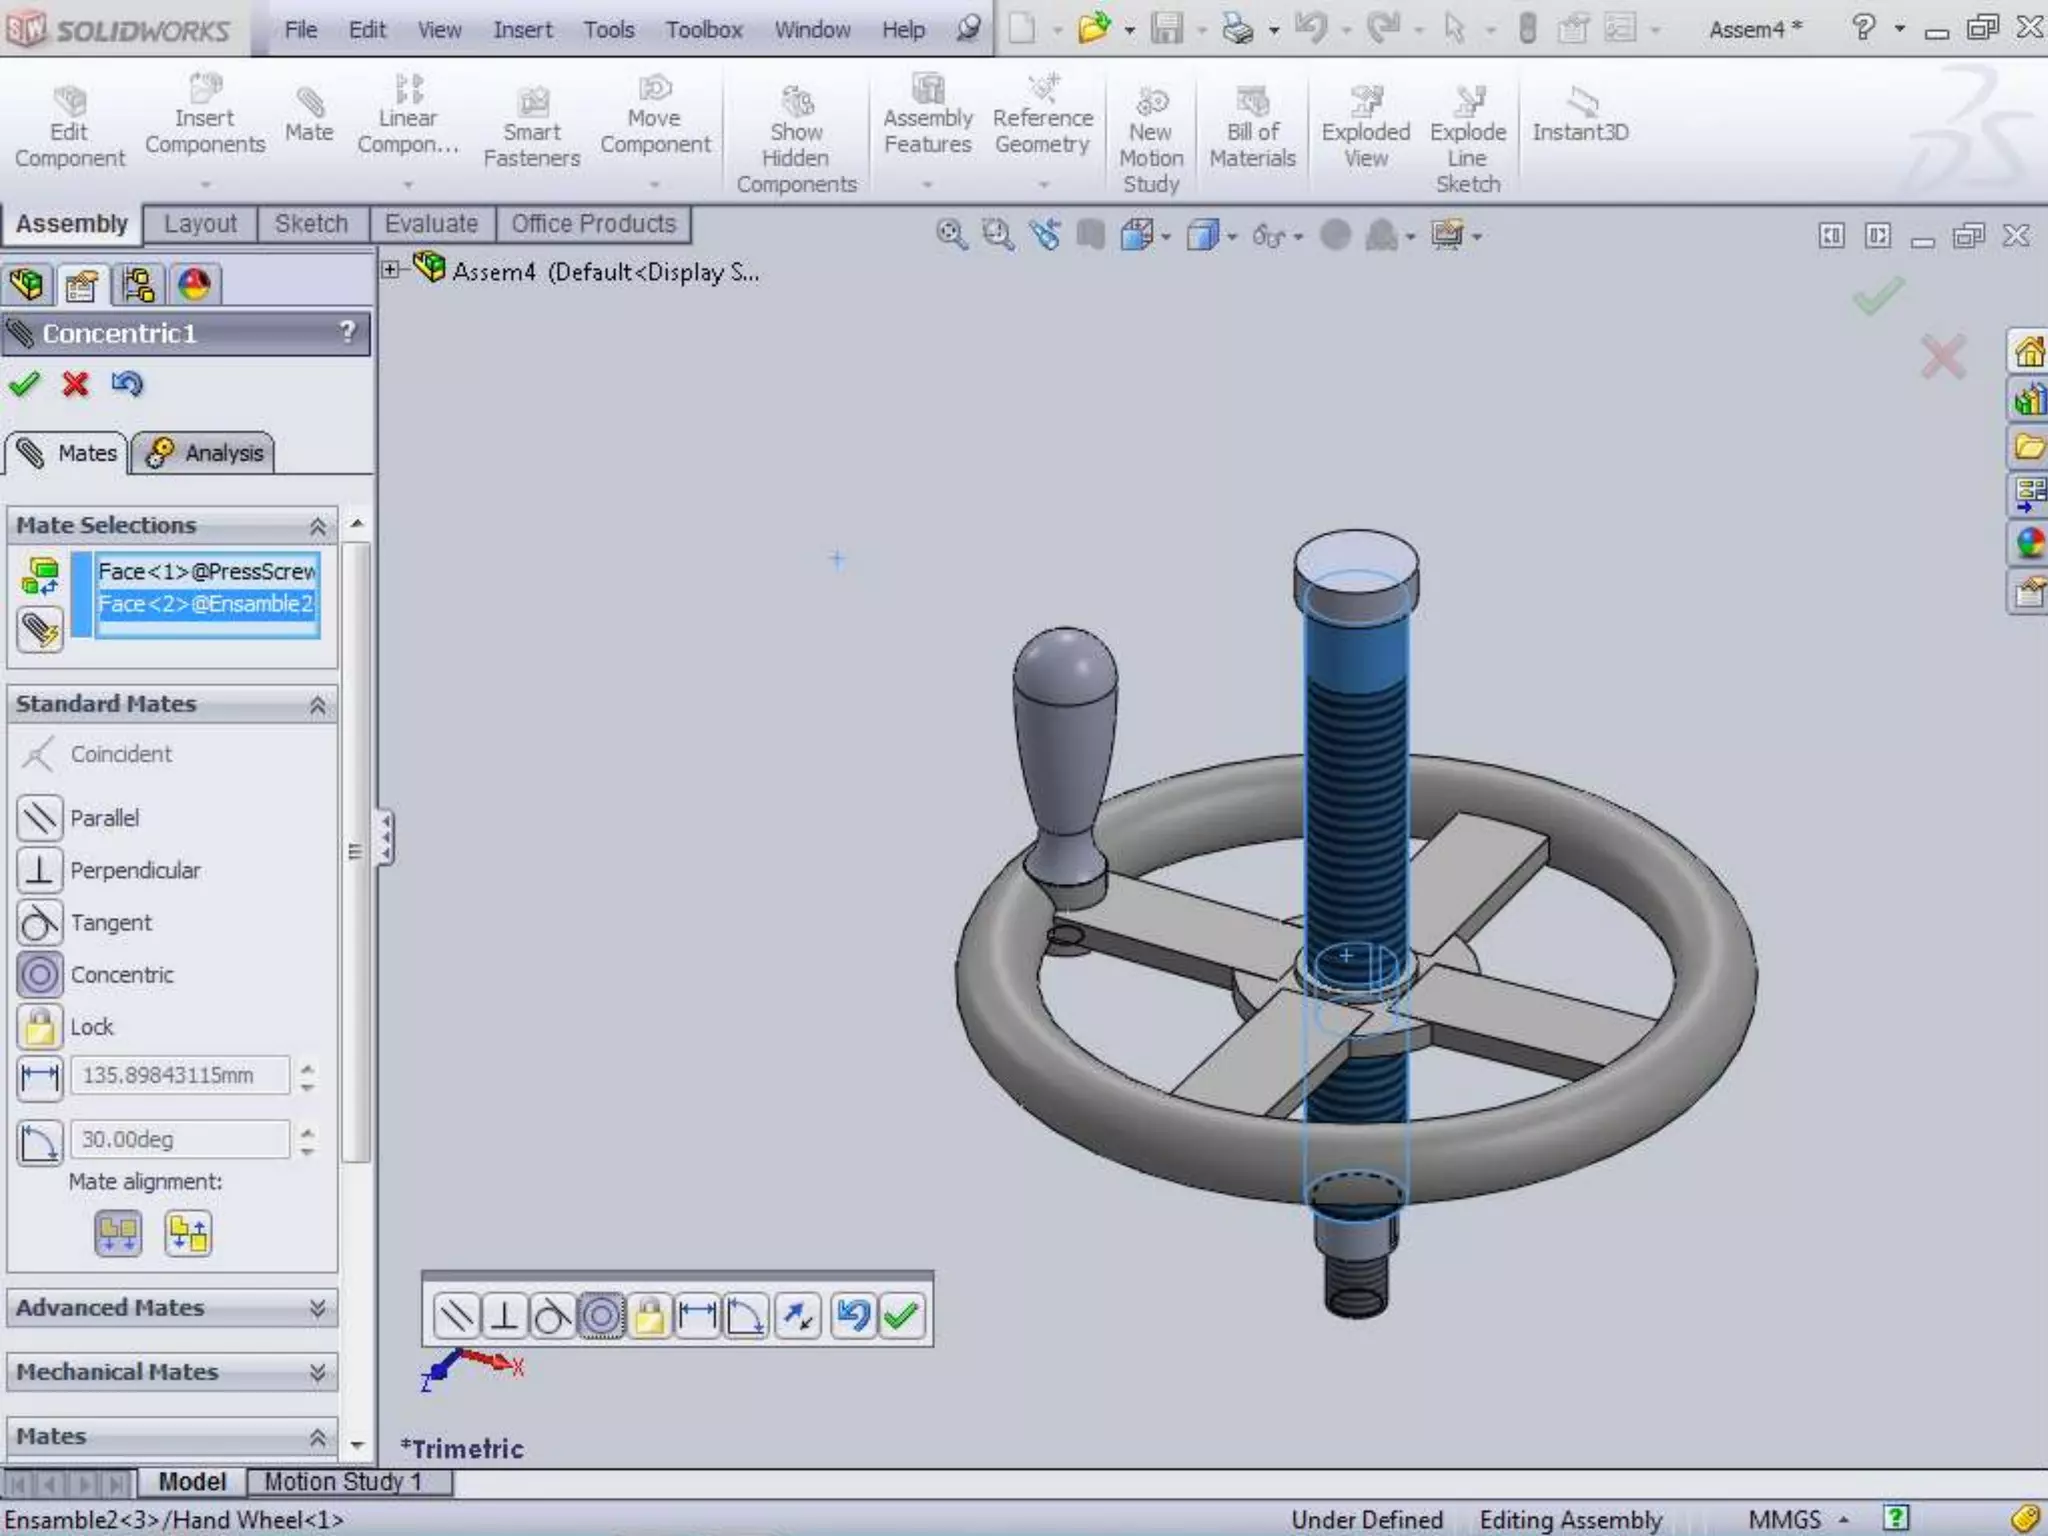Click the 30.00deg angle input field
Viewport: 2048px width, 1536px height.
click(x=180, y=1140)
